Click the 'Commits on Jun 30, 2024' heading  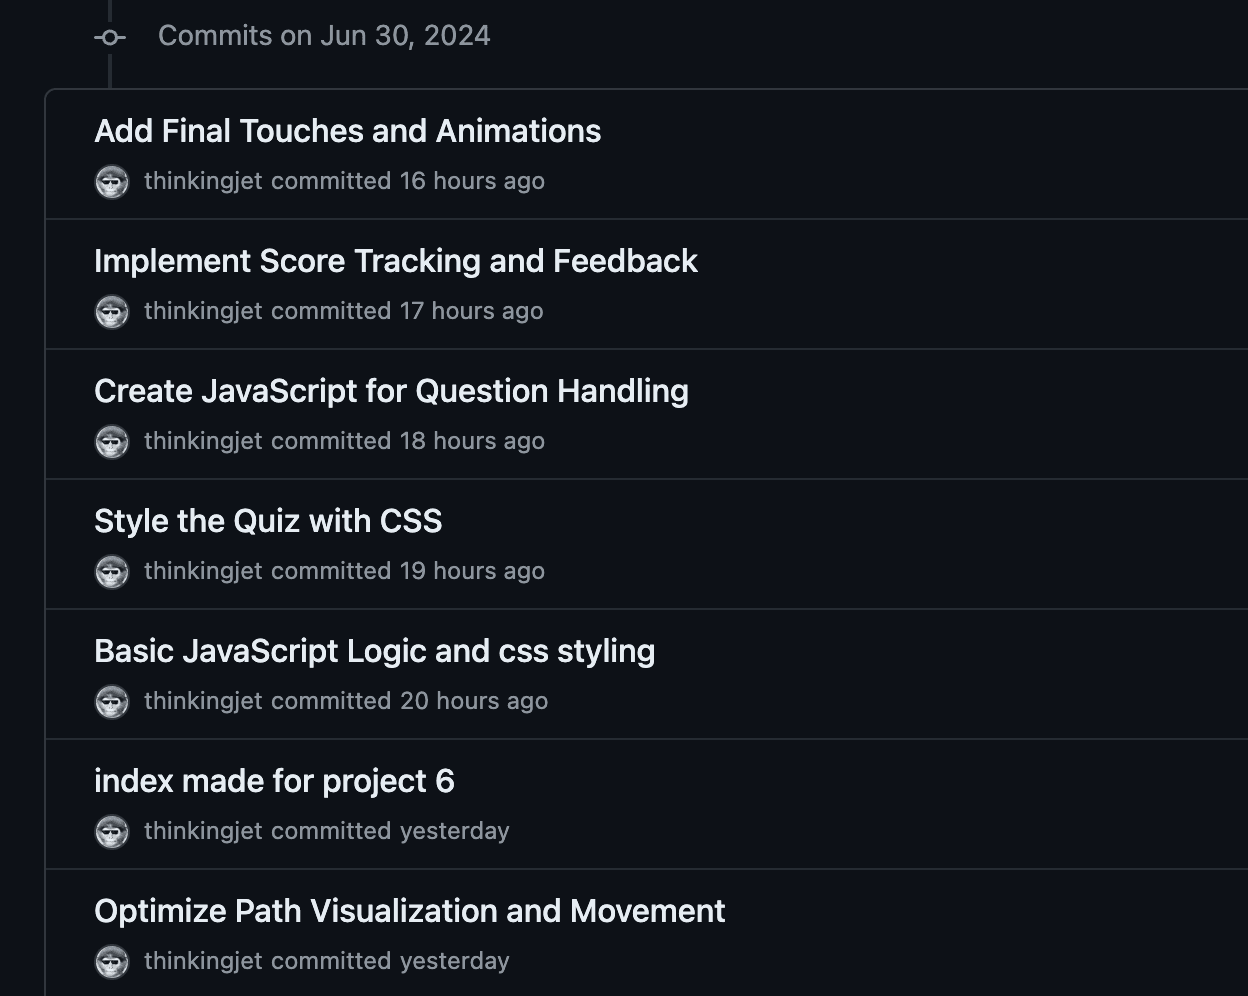[324, 36]
